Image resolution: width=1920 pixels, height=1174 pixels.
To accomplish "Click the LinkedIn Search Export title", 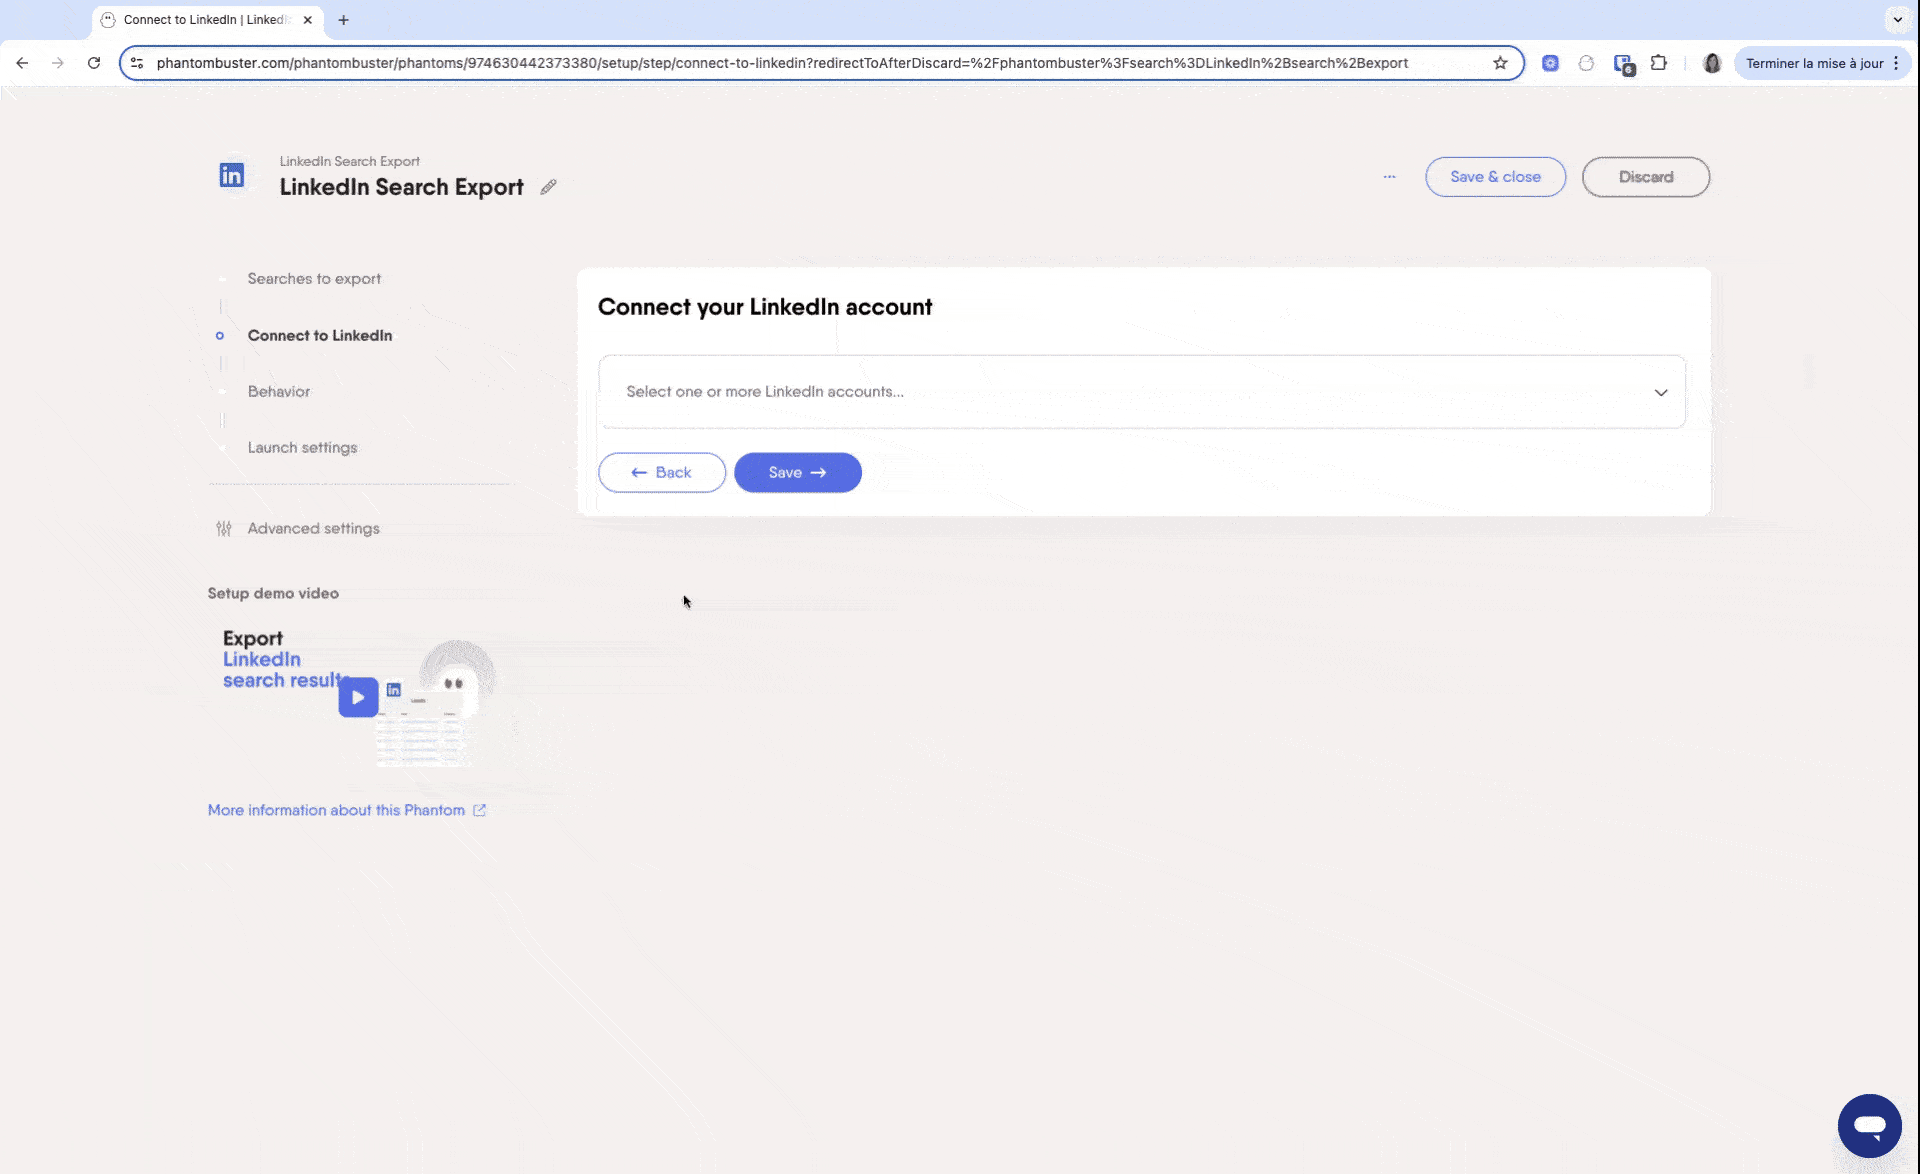I will click(401, 187).
